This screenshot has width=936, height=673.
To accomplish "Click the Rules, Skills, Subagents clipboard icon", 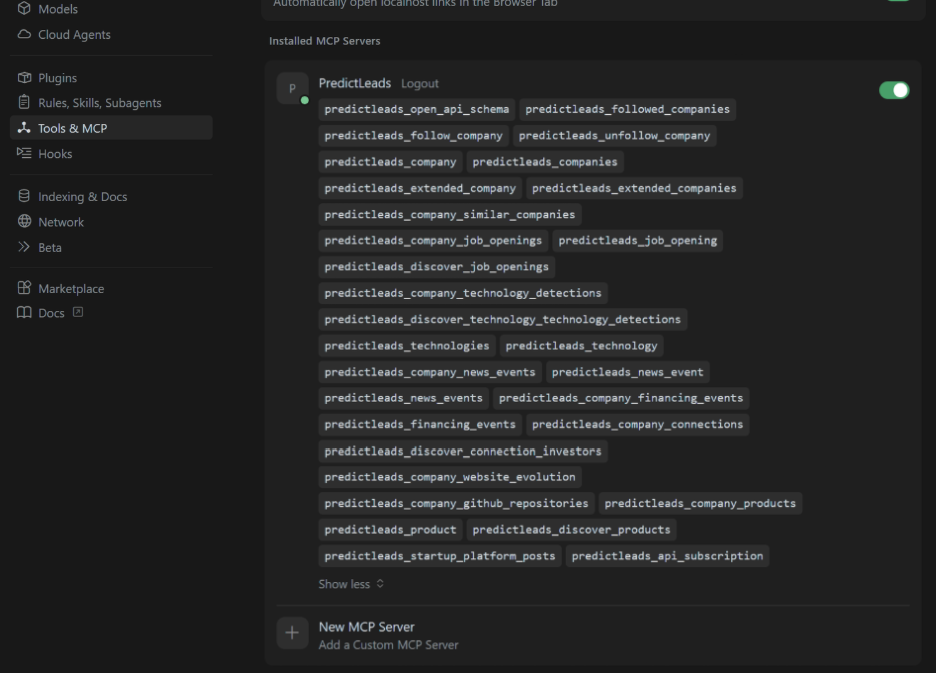I will pos(24,102).
